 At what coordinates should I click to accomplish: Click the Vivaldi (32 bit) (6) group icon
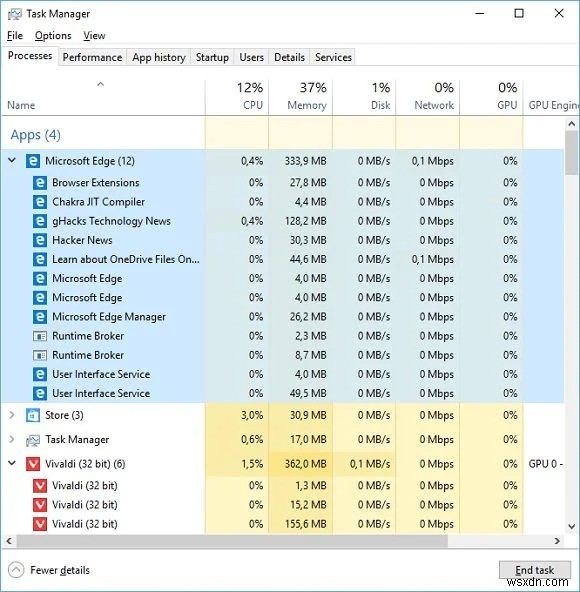pyautogui.click(x=33, y=464)
